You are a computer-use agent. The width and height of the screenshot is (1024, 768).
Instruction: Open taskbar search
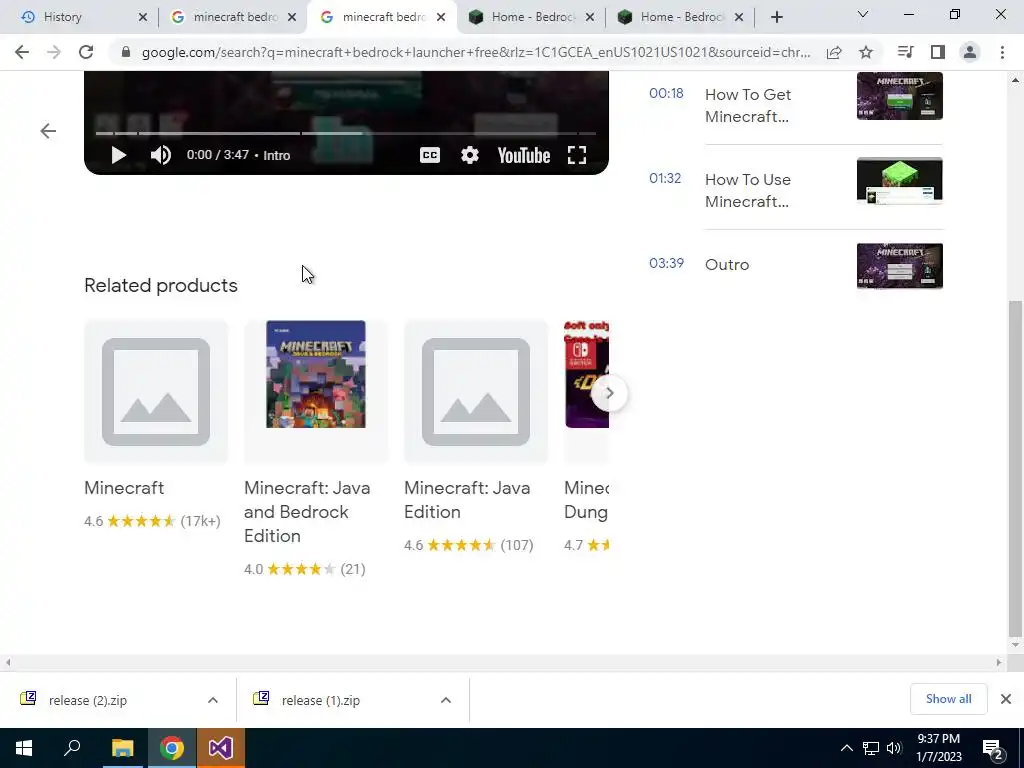[x=72, y=748]
